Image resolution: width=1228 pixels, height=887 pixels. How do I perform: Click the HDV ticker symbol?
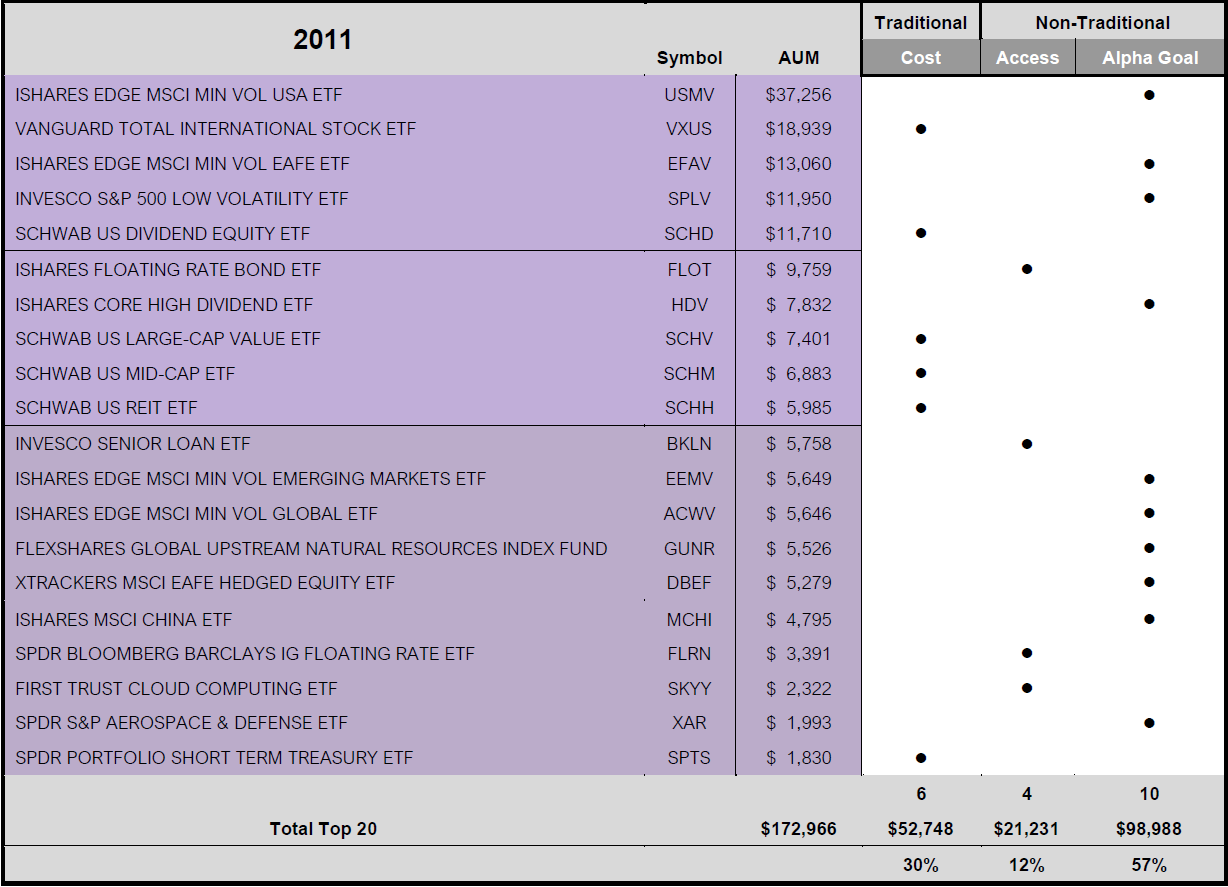click(x=689, y=305)
